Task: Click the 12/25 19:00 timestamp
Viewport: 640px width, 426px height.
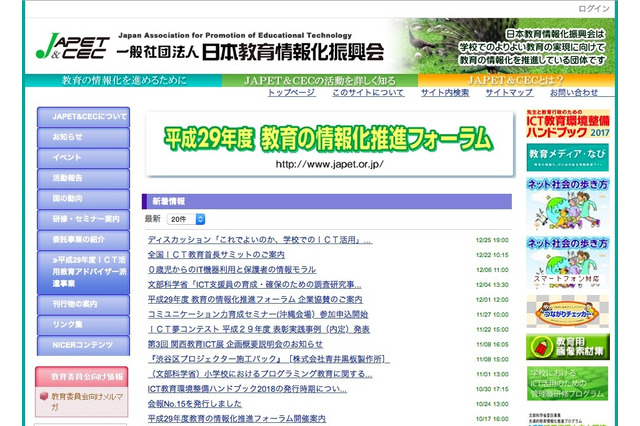Action: pyautogui.click(x=492, y=240)
